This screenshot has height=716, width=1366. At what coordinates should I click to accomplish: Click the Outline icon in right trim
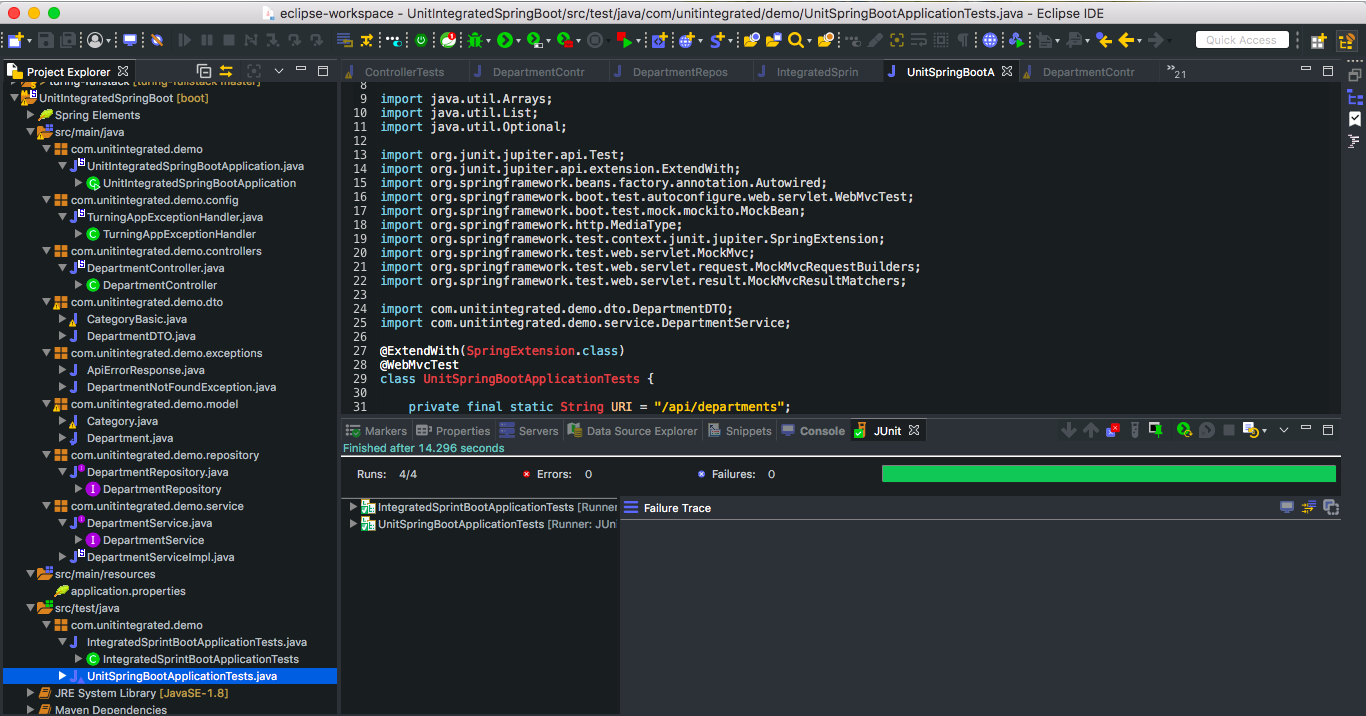click(1355, 97)
